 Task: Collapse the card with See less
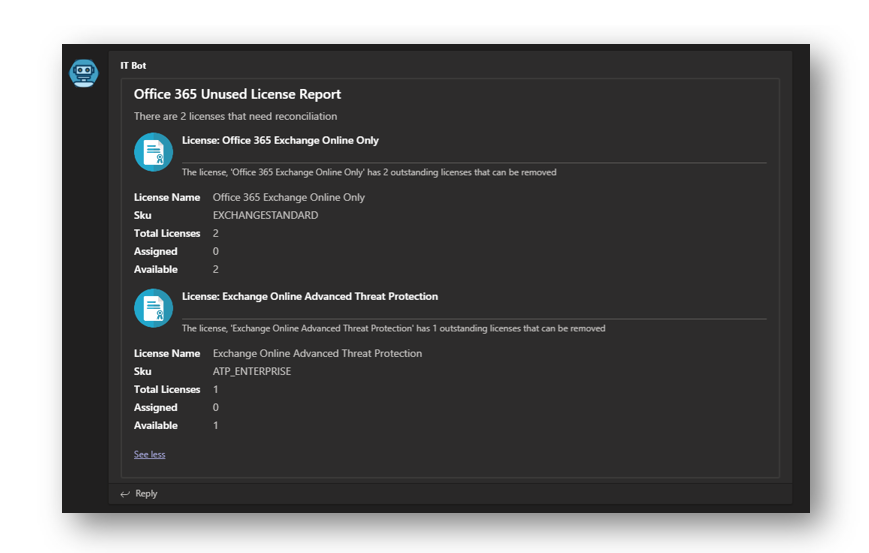coord(150,454)
